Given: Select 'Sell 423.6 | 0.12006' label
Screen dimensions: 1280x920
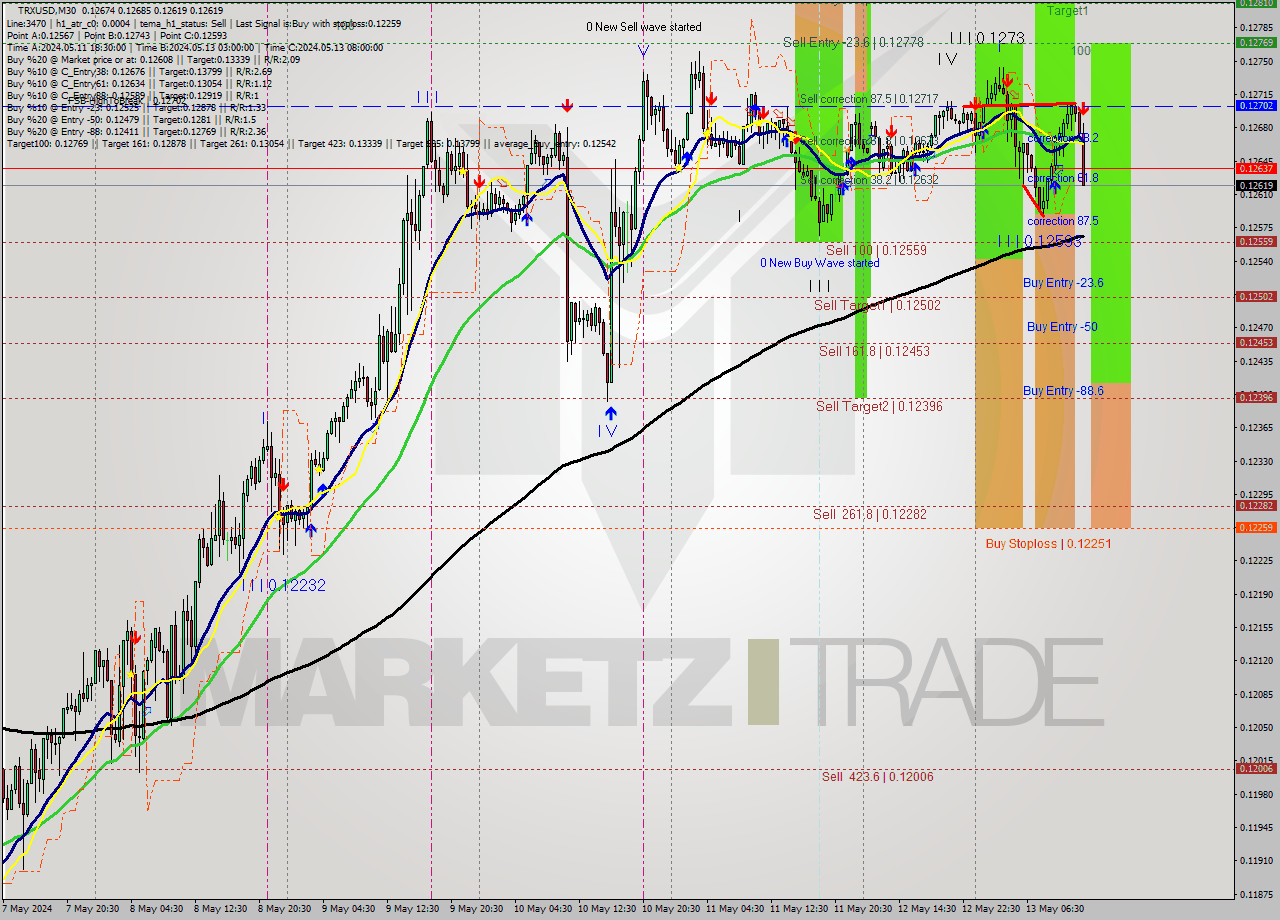Looking at the screenshot, I should tap(878, 776).
